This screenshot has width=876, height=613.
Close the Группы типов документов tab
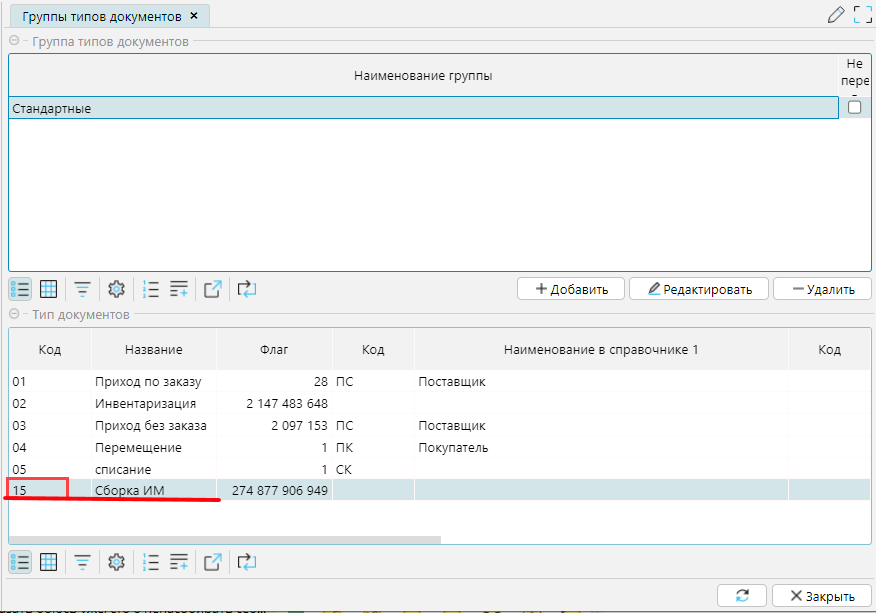(193, 15)
